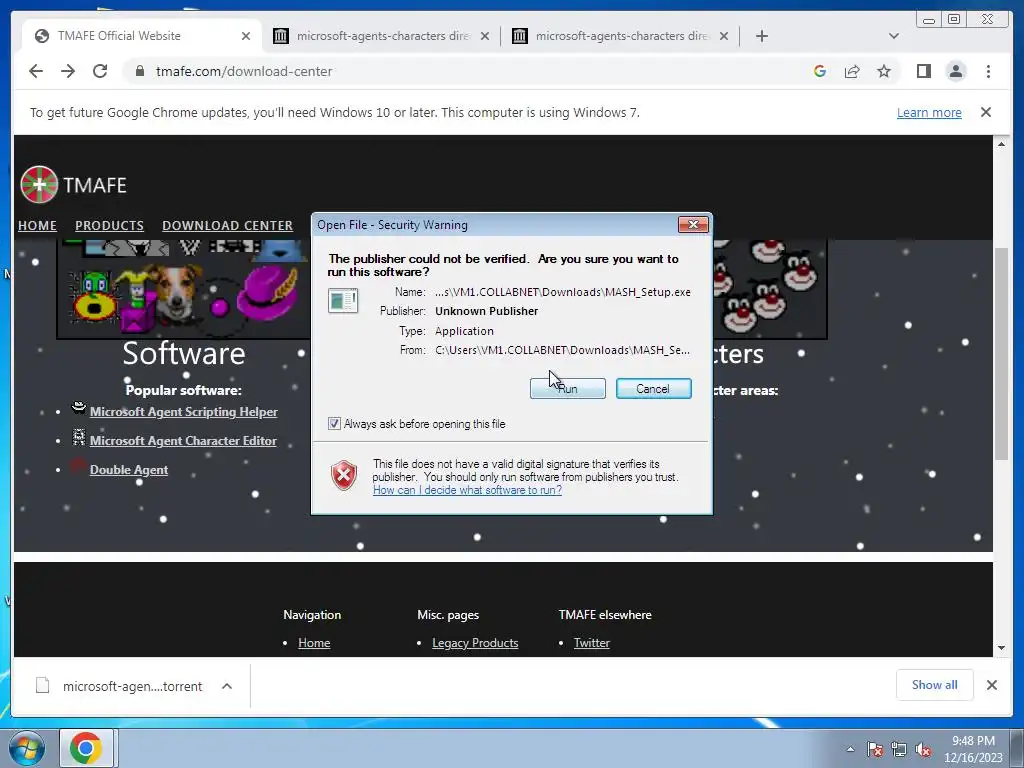
Task: Click the Chrome forward arrow
Action: pos(68,71)
